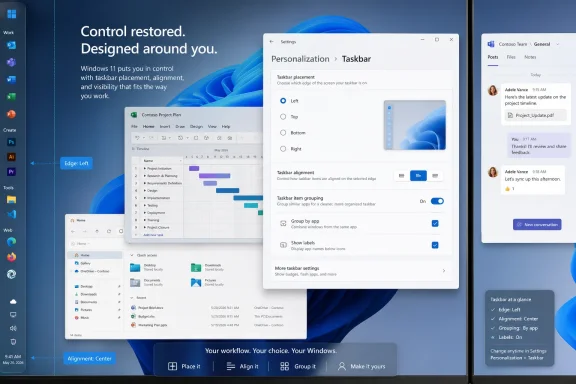Launch Firefox from the taskbar
576x384 pixels.
point(11,257)
